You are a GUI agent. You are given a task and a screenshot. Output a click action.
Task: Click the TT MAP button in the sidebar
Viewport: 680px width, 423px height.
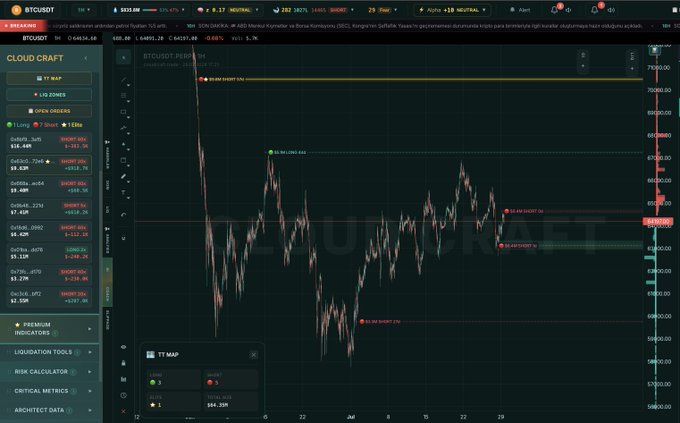(x=49, y=79)
